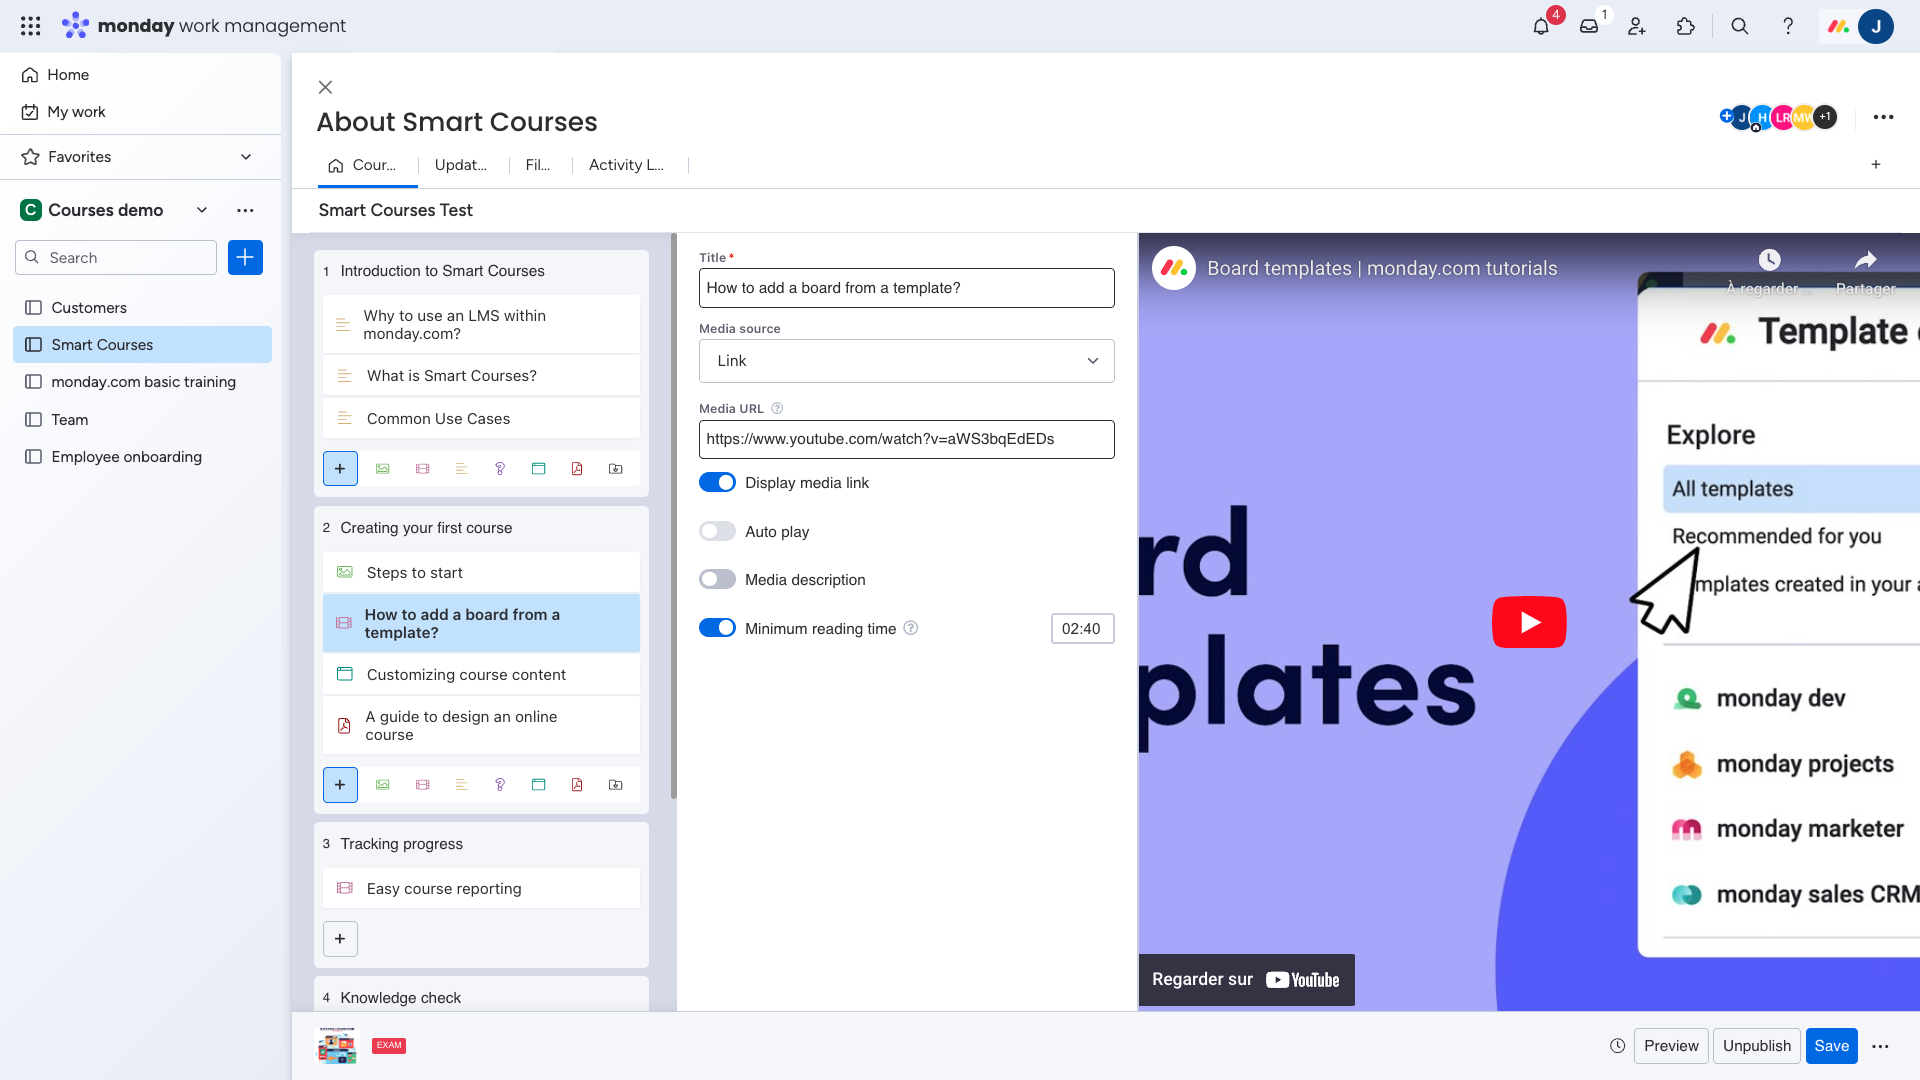Add video lesson in Introduction section
Screen dimensions: 1920x1080
[423, 469]
